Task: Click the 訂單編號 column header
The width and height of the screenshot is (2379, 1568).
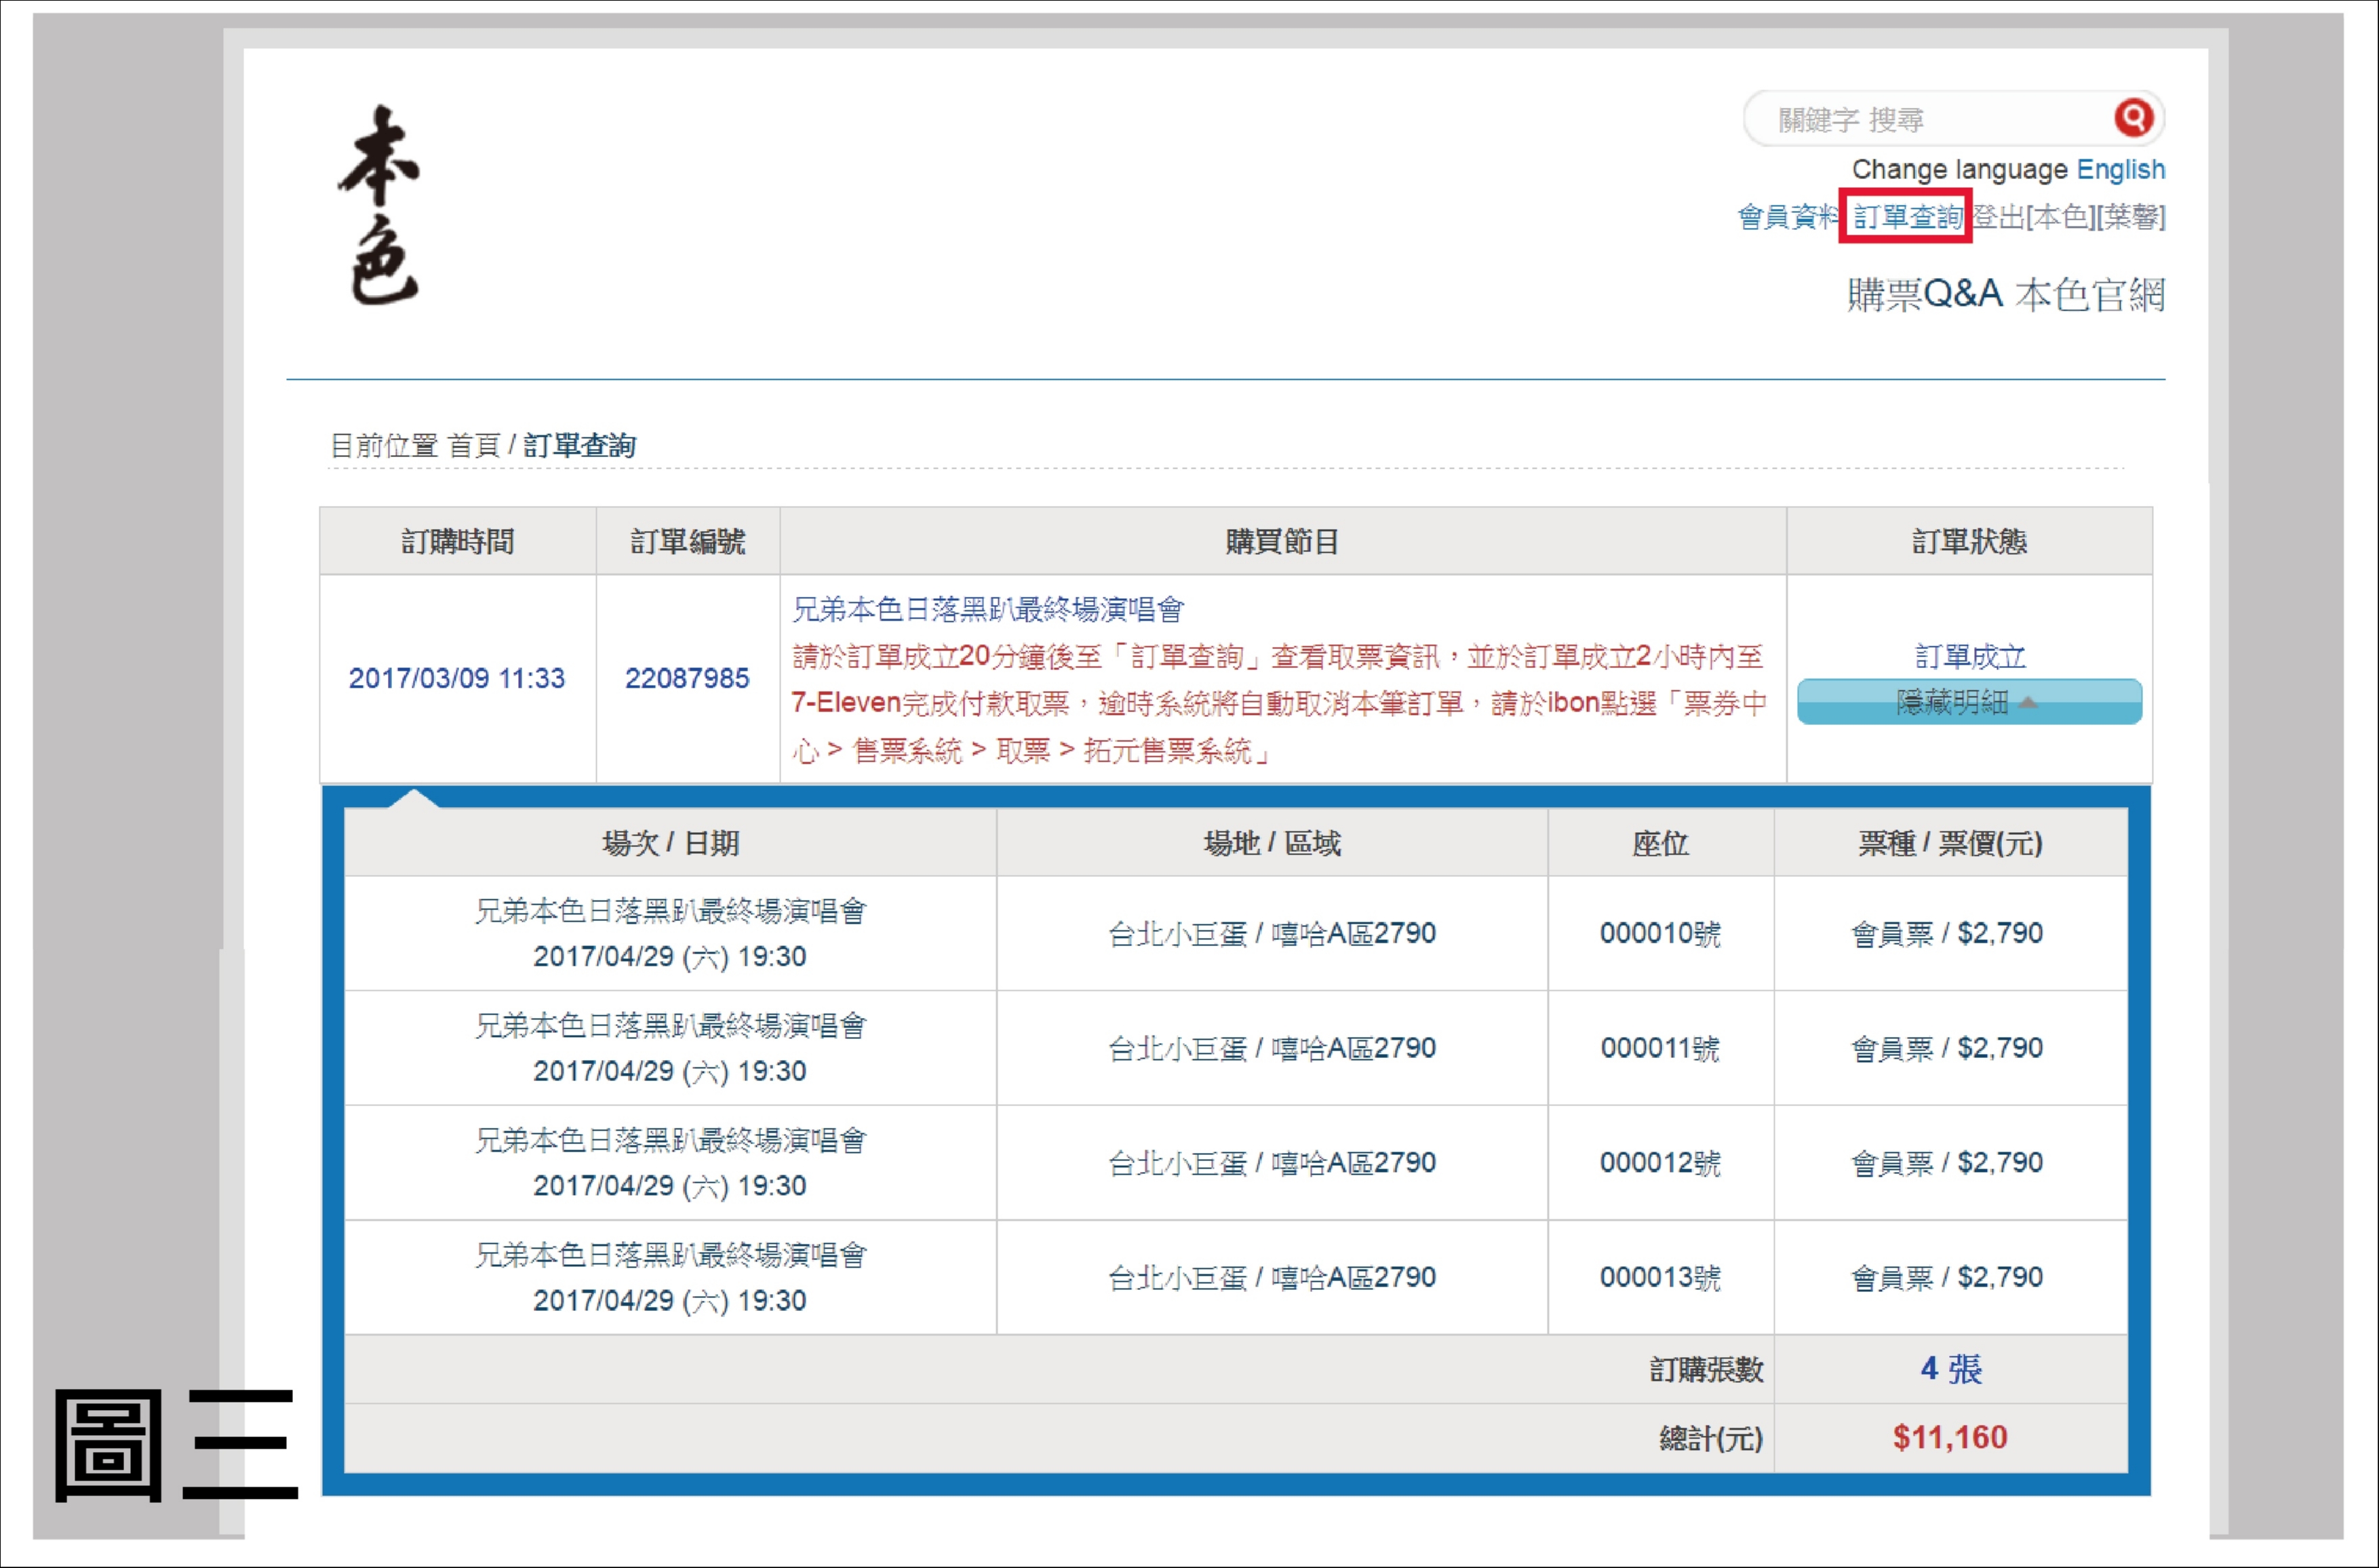Action: coord(687,541)
